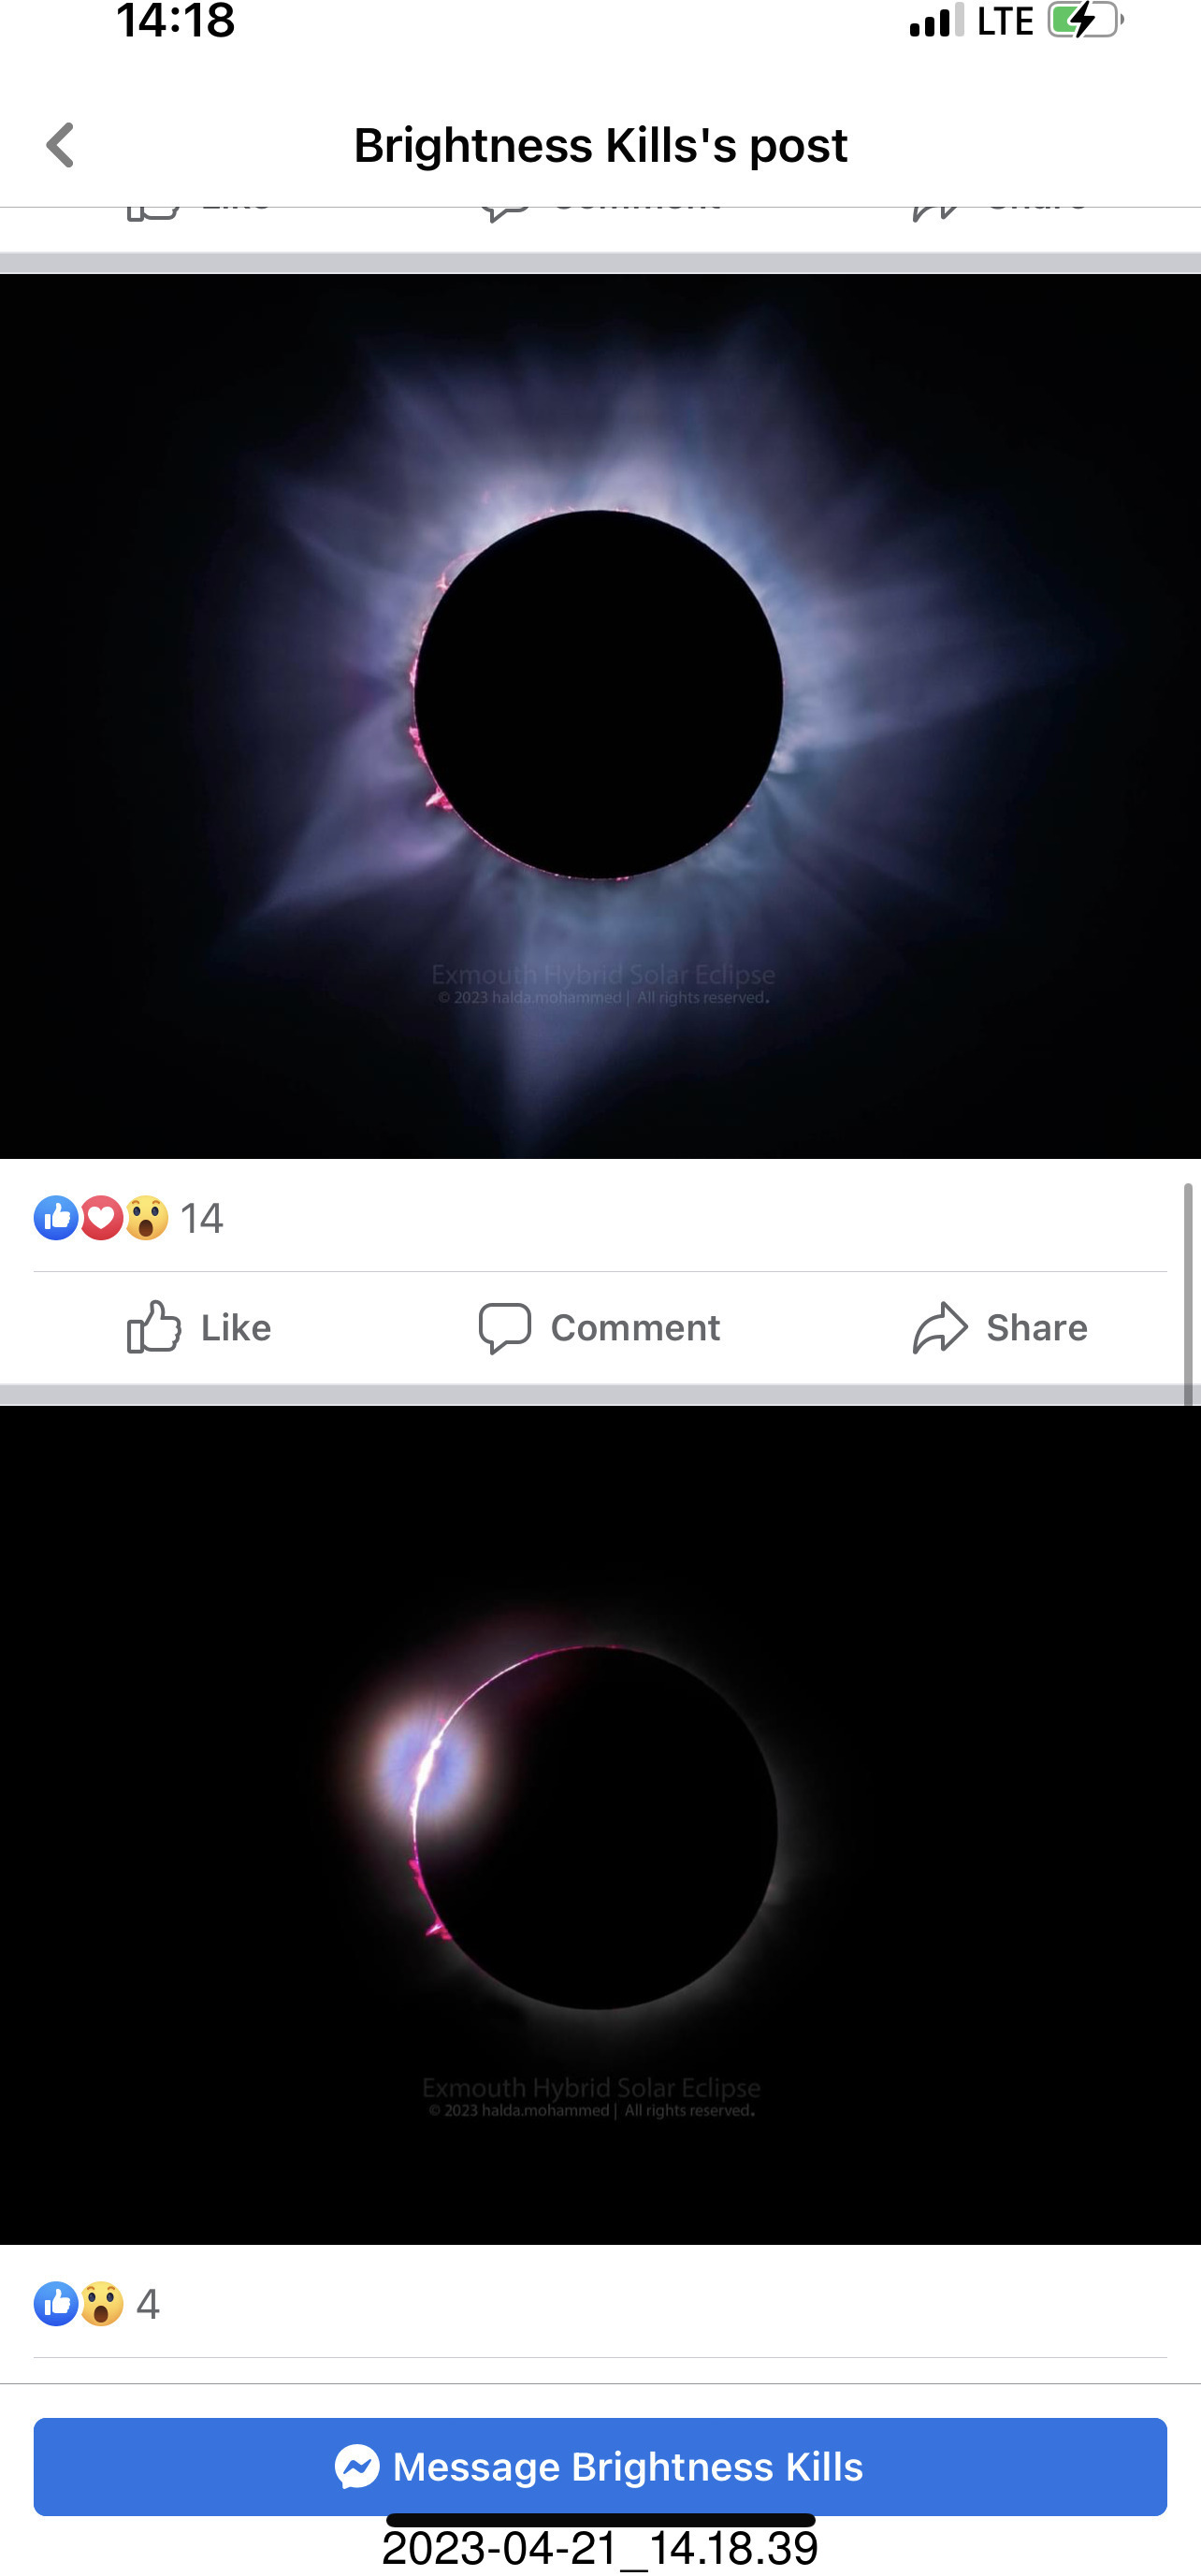
Task: Tap the Share arrow icon
Action: point(940,1328)
